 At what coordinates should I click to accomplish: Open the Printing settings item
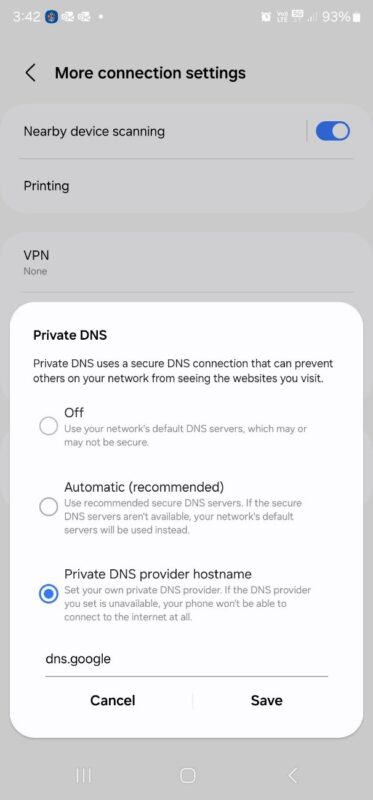coord(186,186)
